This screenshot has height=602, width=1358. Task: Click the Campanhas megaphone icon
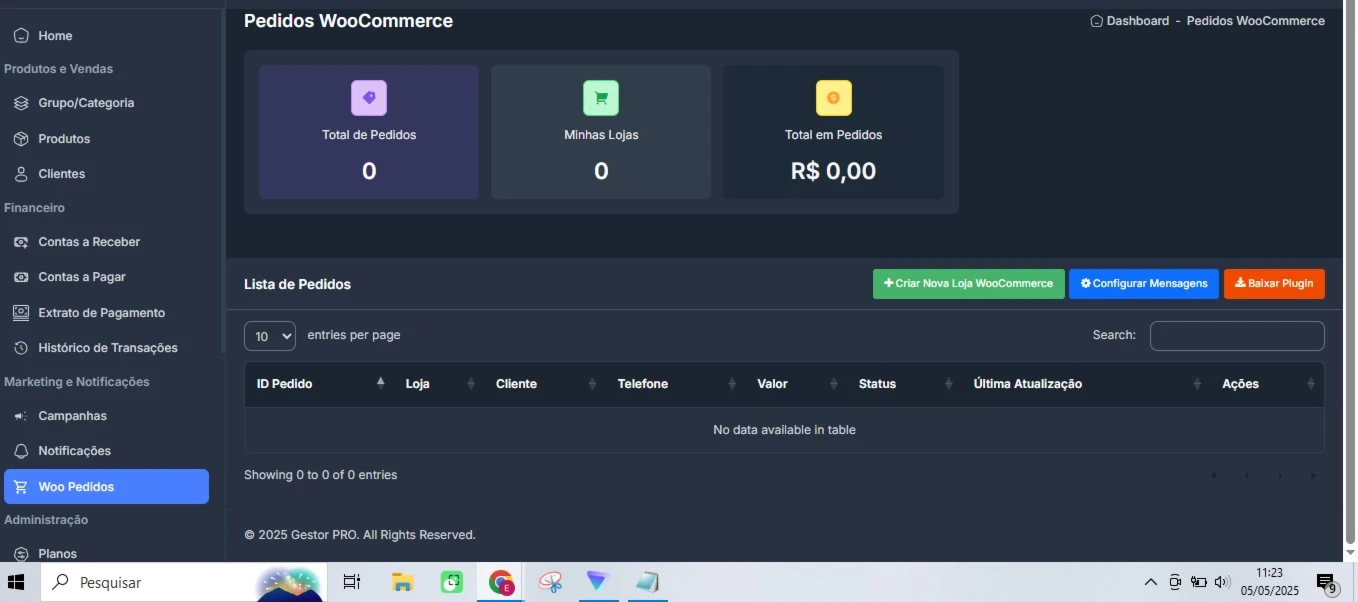[x=21, y=416]
